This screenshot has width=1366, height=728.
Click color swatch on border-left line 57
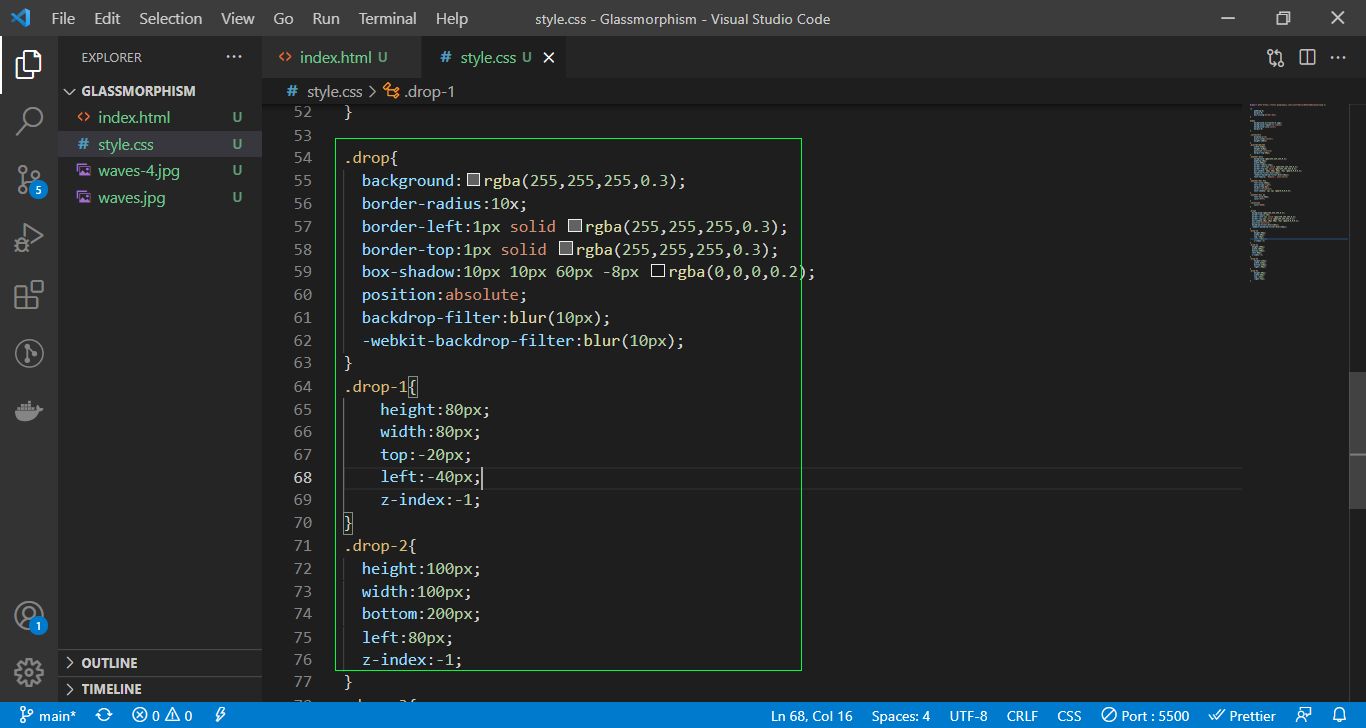click(575, 226)
